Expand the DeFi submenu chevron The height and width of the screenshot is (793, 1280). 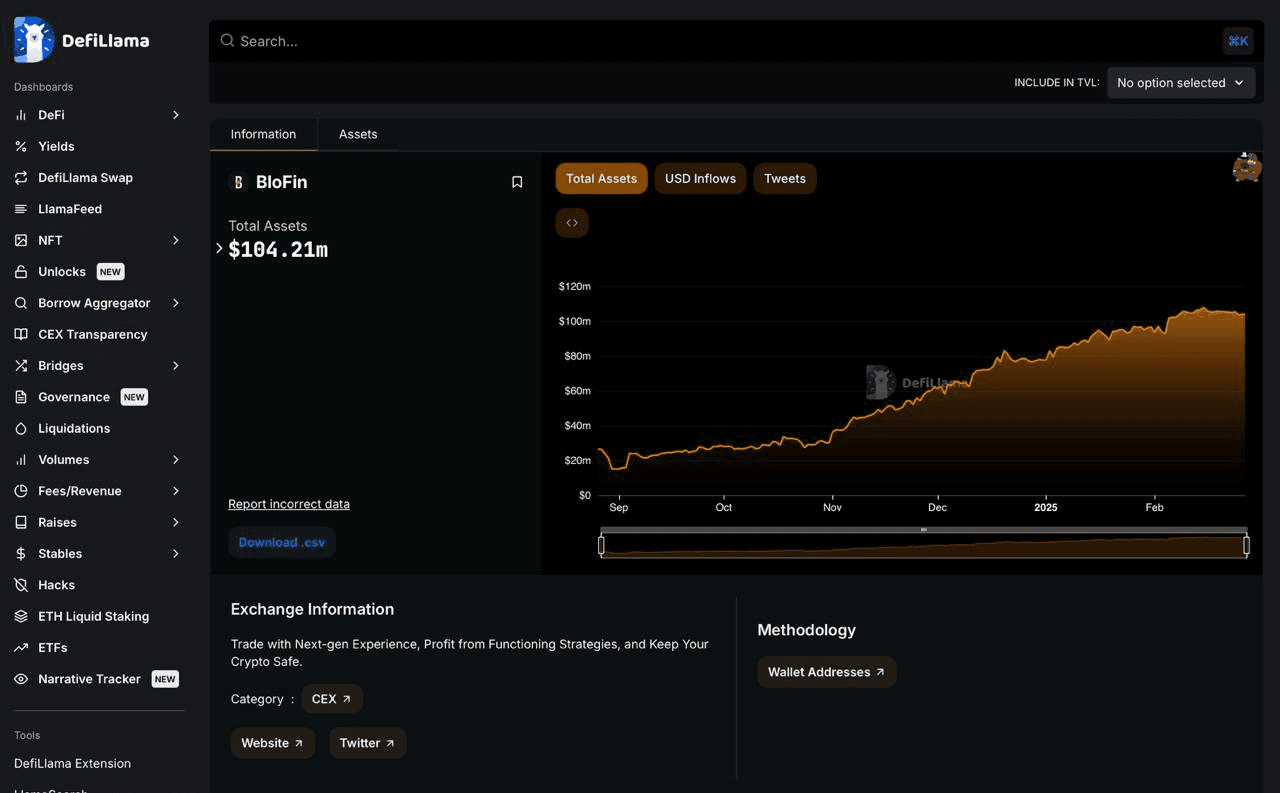pyautogui.click(x=176, y=115)
